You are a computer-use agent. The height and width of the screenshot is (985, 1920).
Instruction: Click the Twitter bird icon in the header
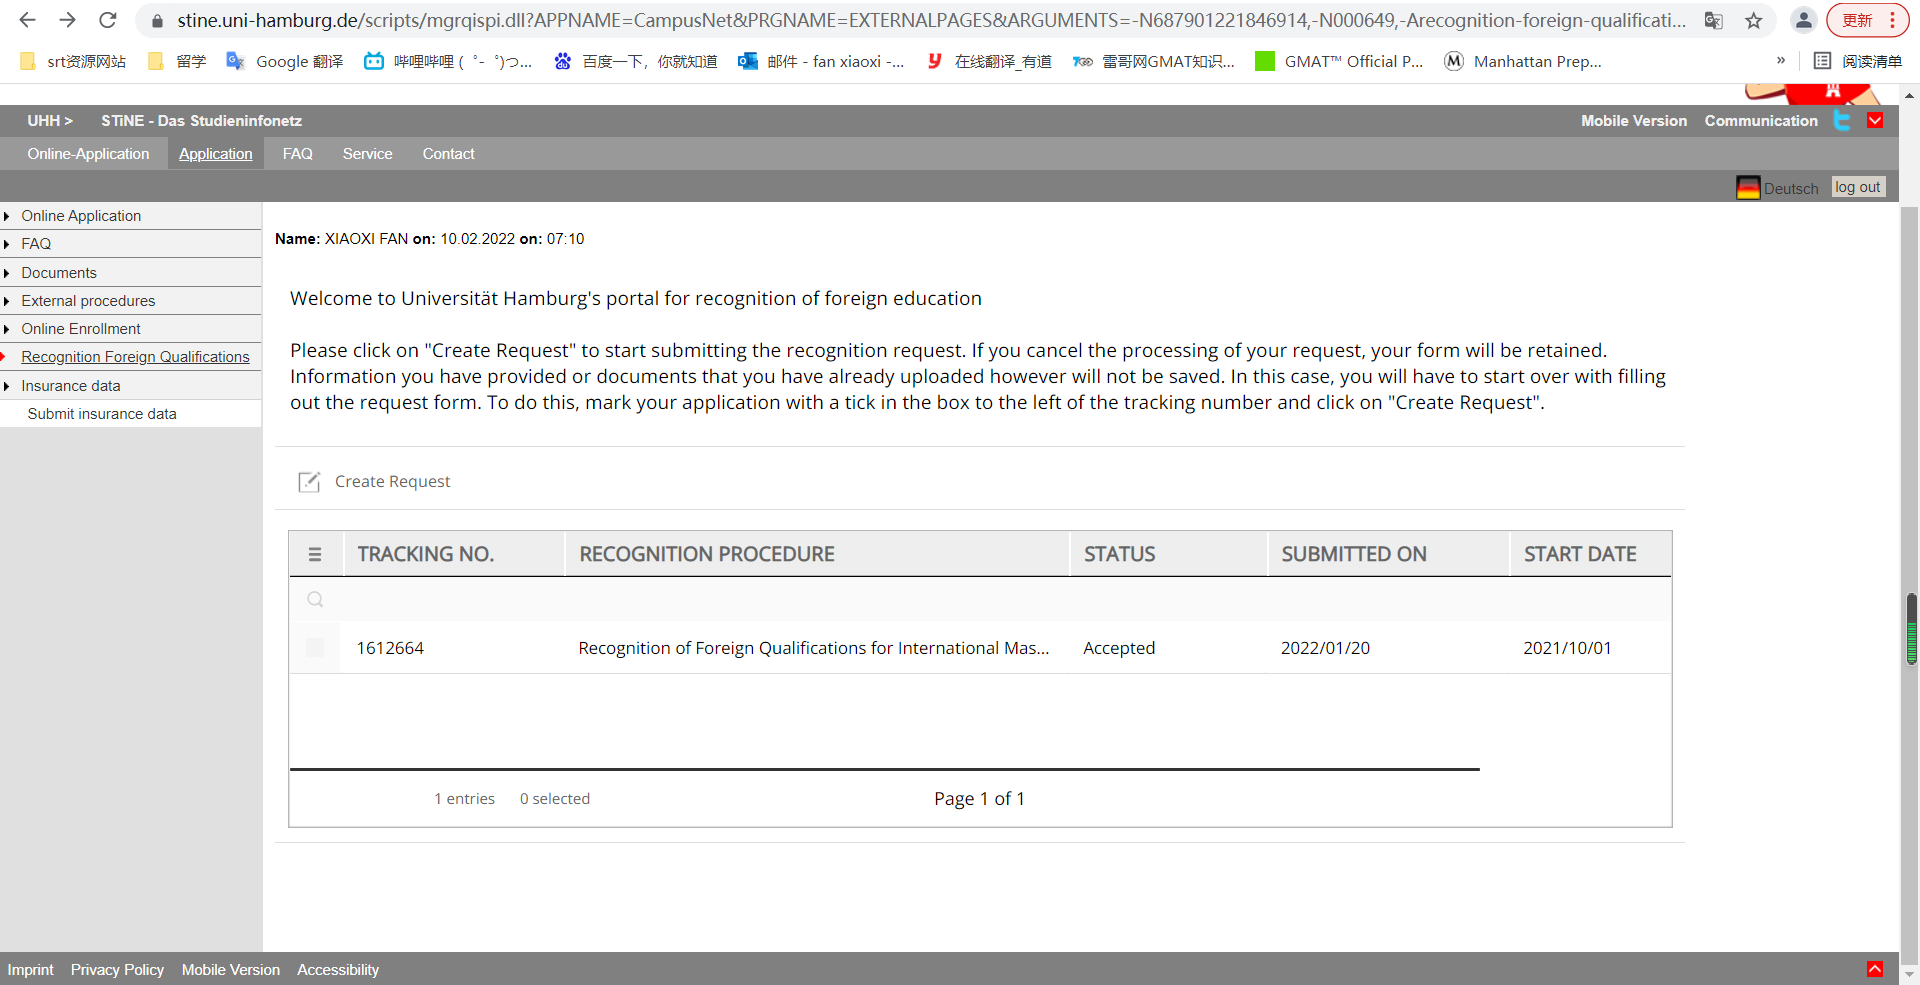click(x=1843, y=121)
